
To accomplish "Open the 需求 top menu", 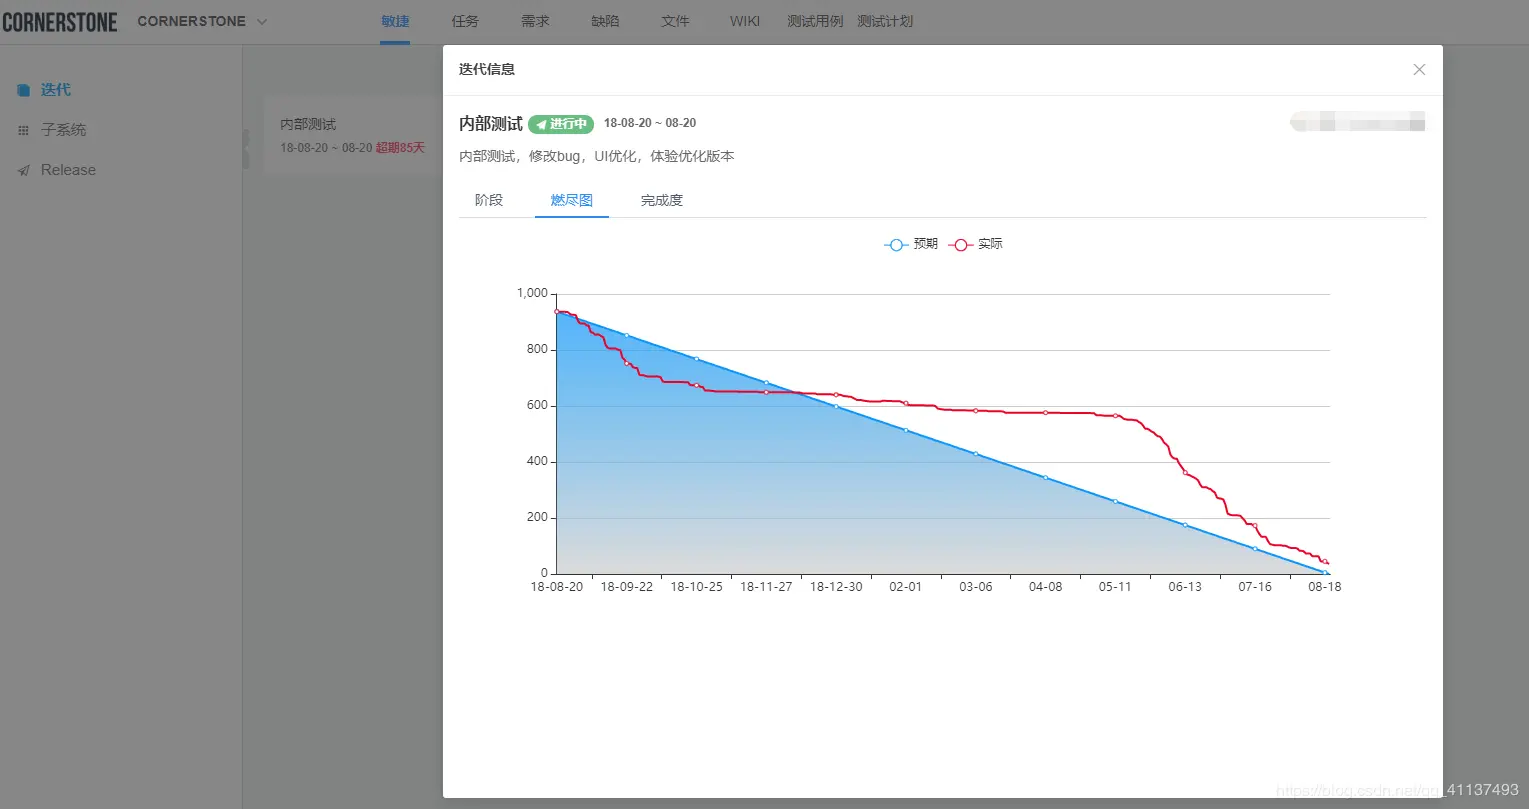I will (535, 21).
